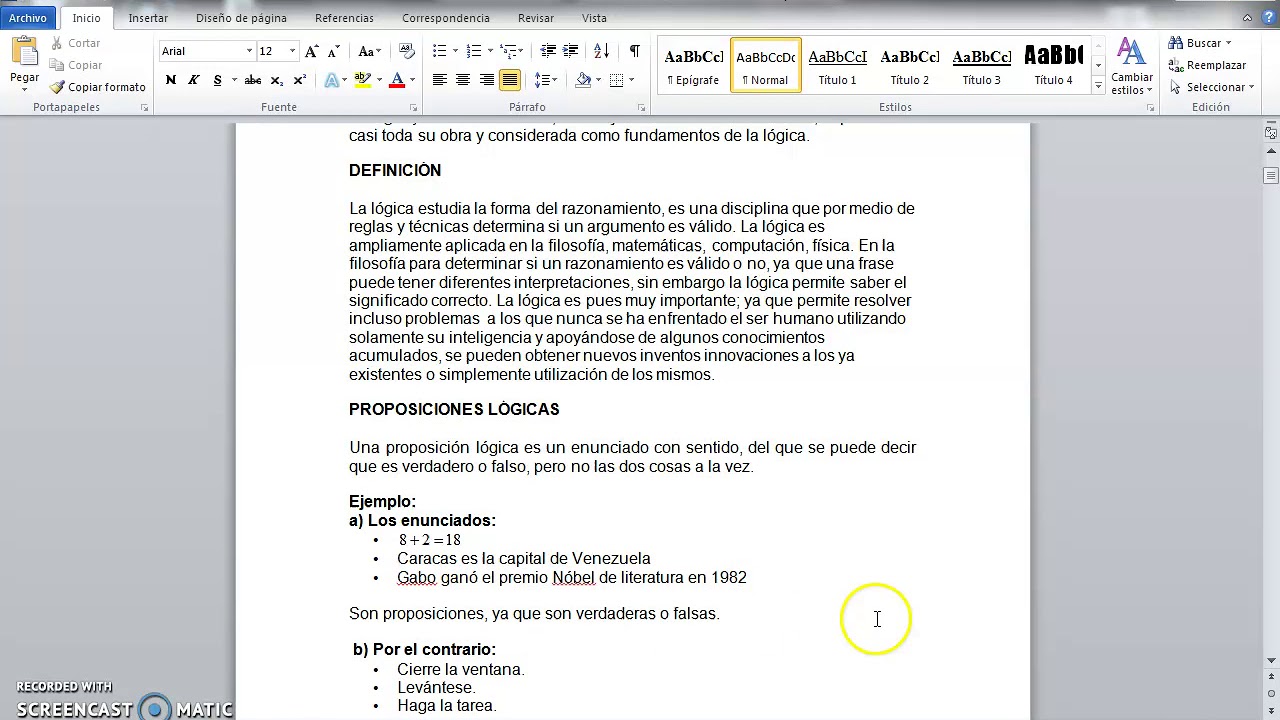The width and height of the screenshot is (1280, 720).
Task: Click the vertical scrollbar down arrow
Action: 1271,661
